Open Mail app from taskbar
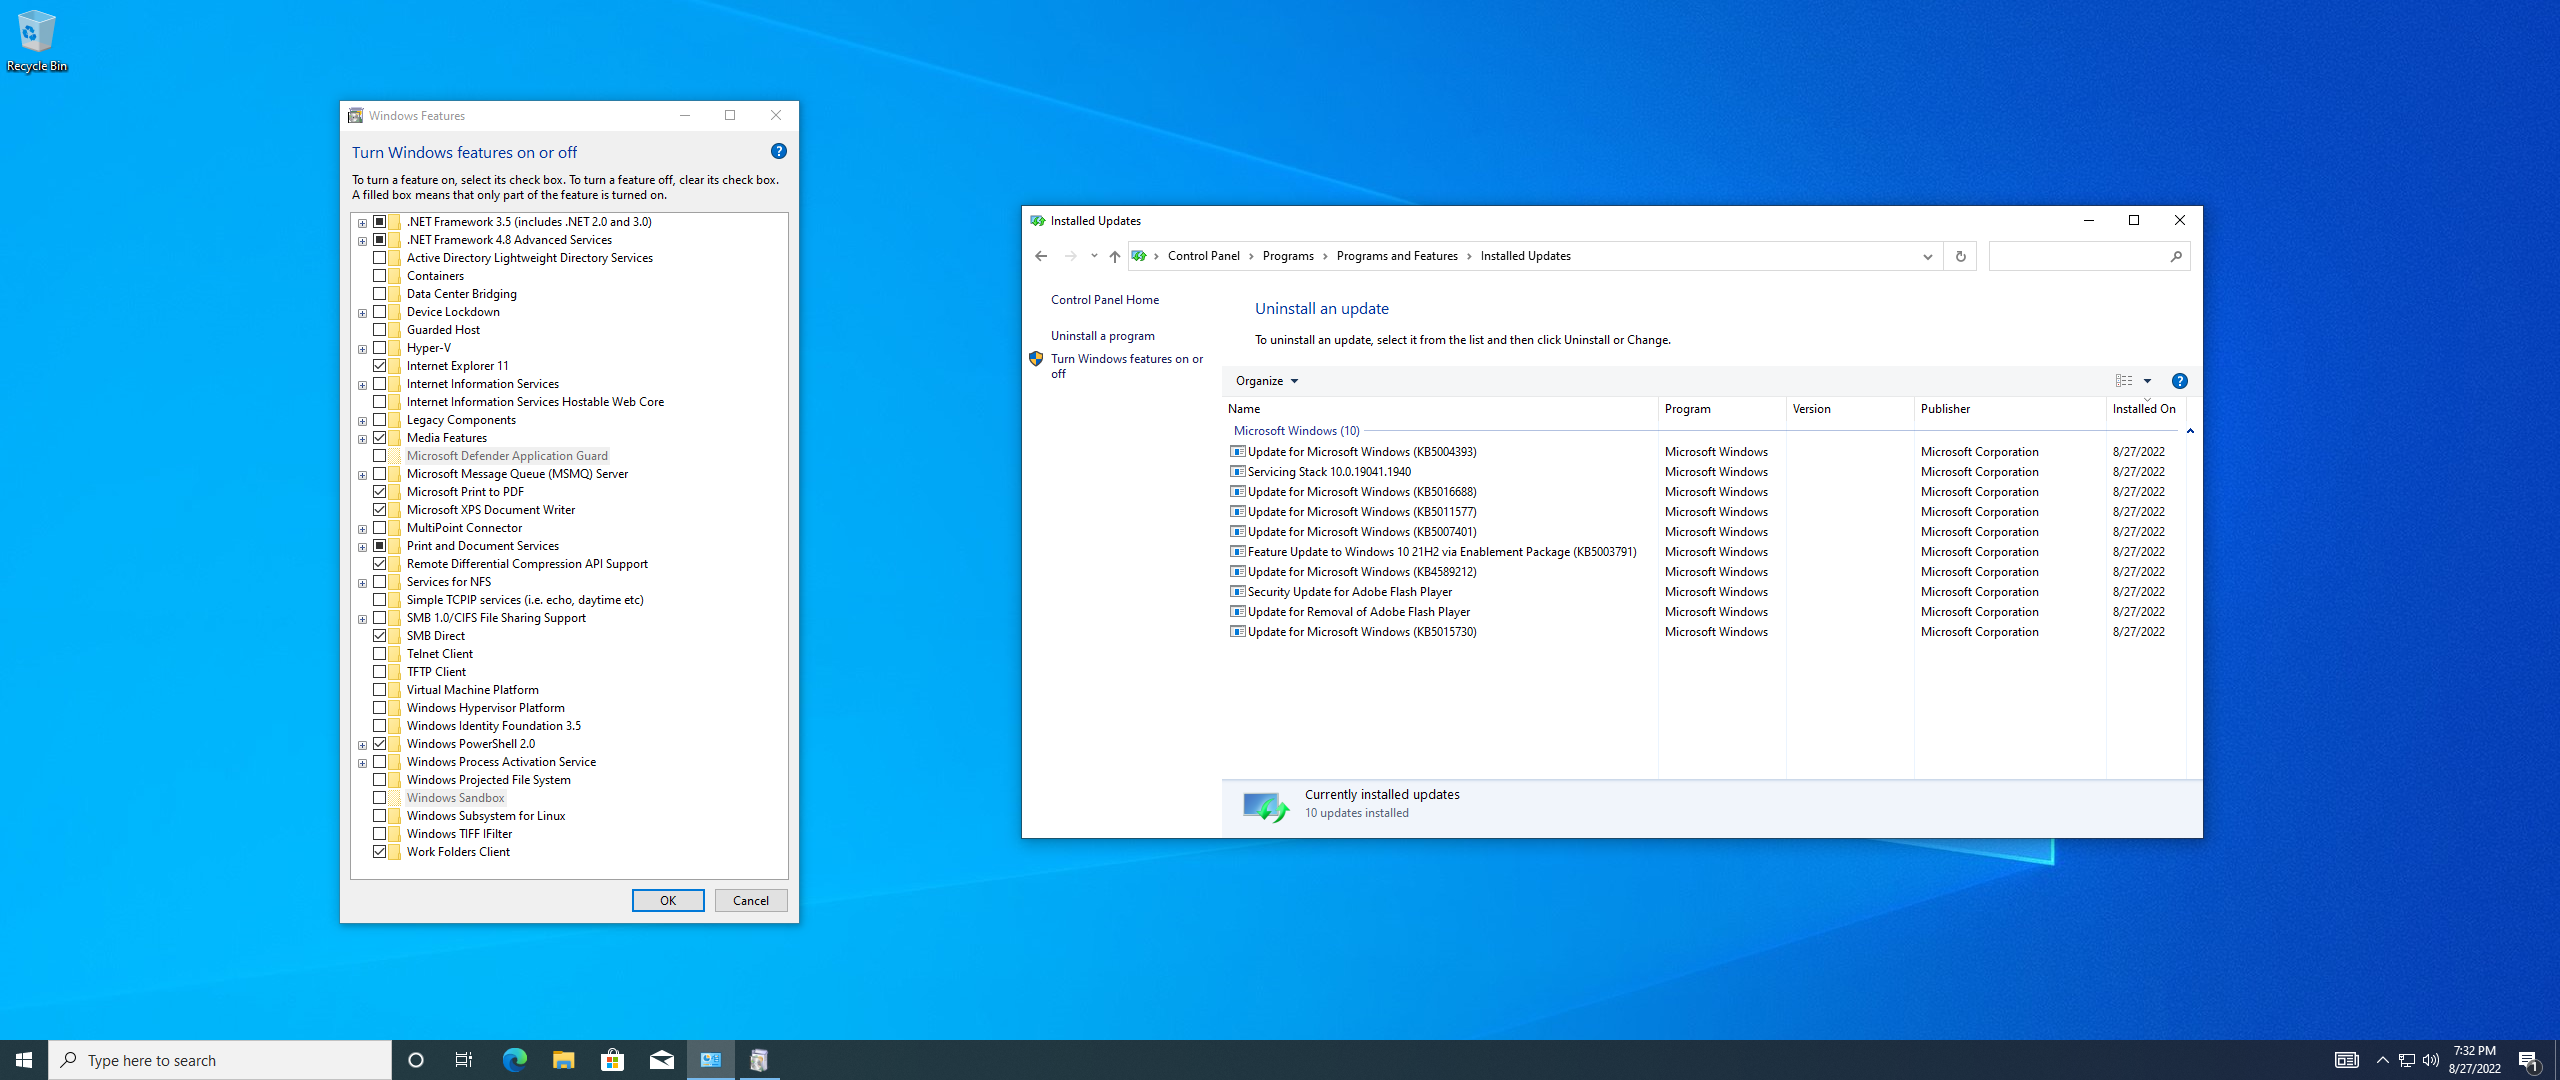The width and height of the screenshot is (2560, 1080). click(661, 1060)
